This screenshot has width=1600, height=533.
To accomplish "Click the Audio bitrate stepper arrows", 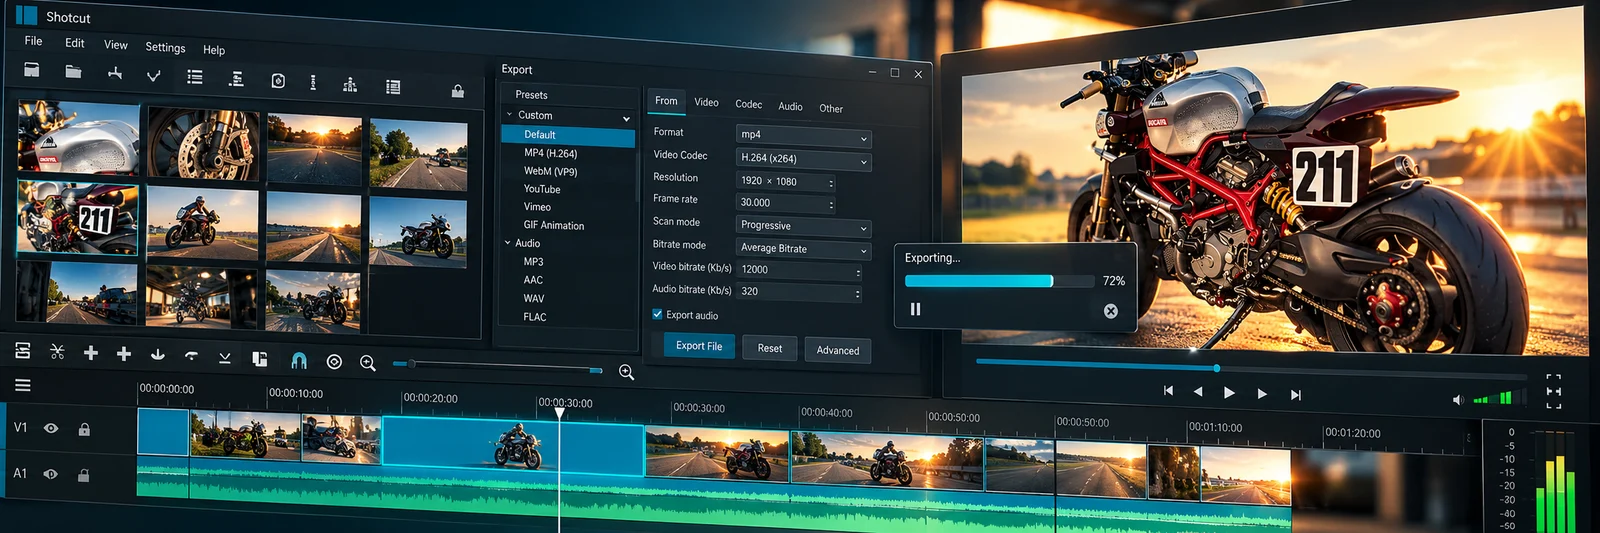I will (857, 294).
